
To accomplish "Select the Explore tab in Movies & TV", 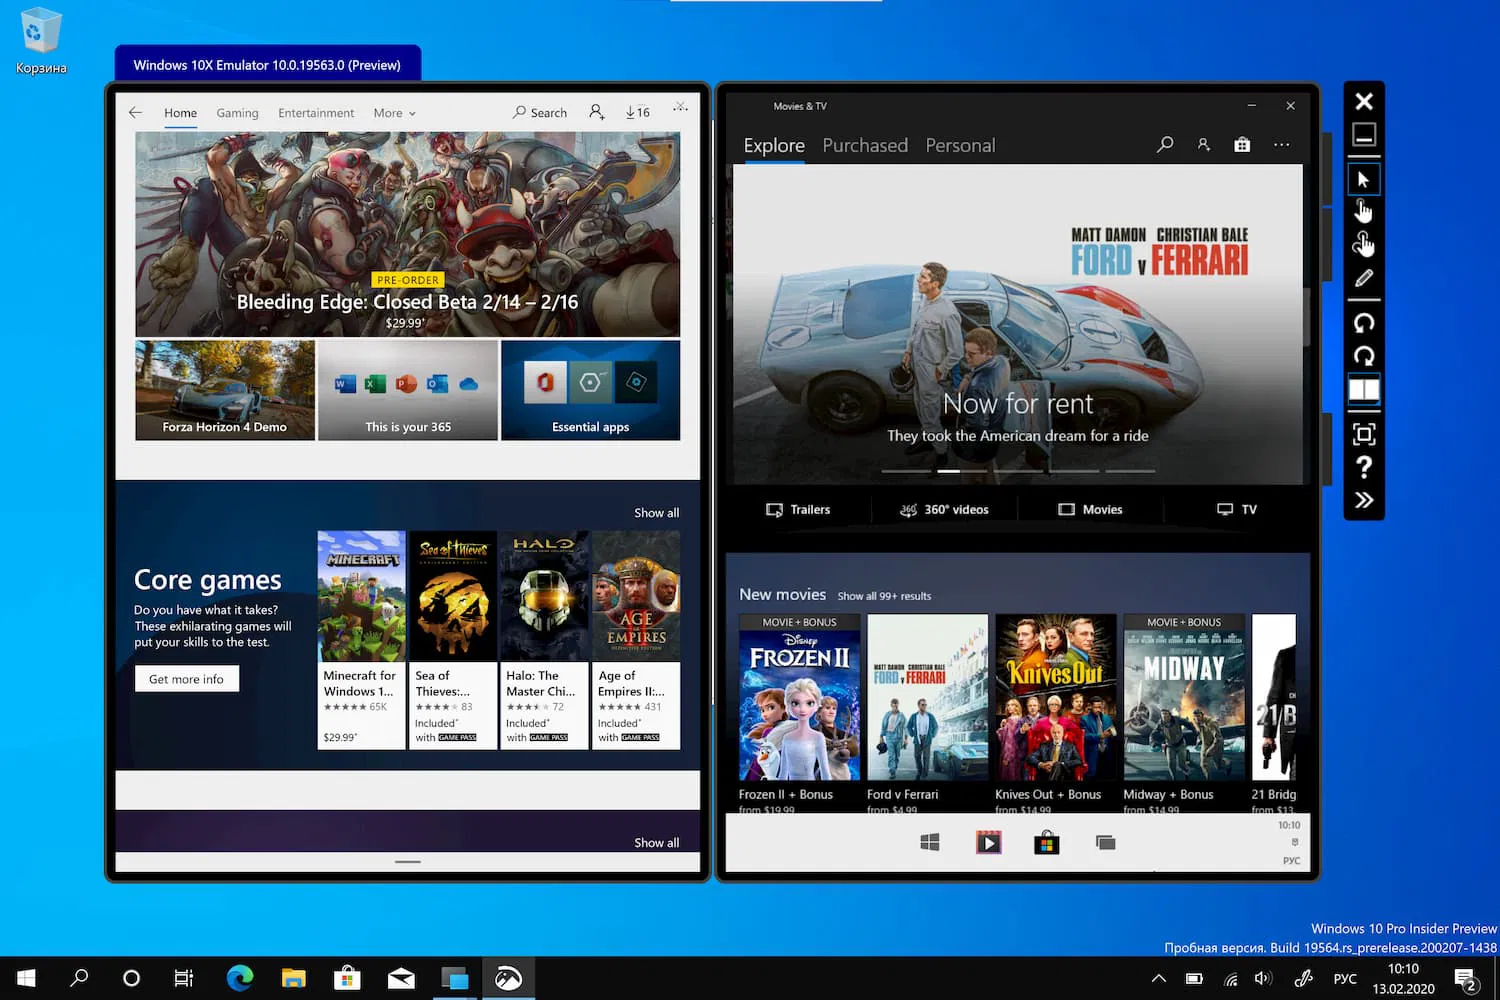I will point(774,146).
